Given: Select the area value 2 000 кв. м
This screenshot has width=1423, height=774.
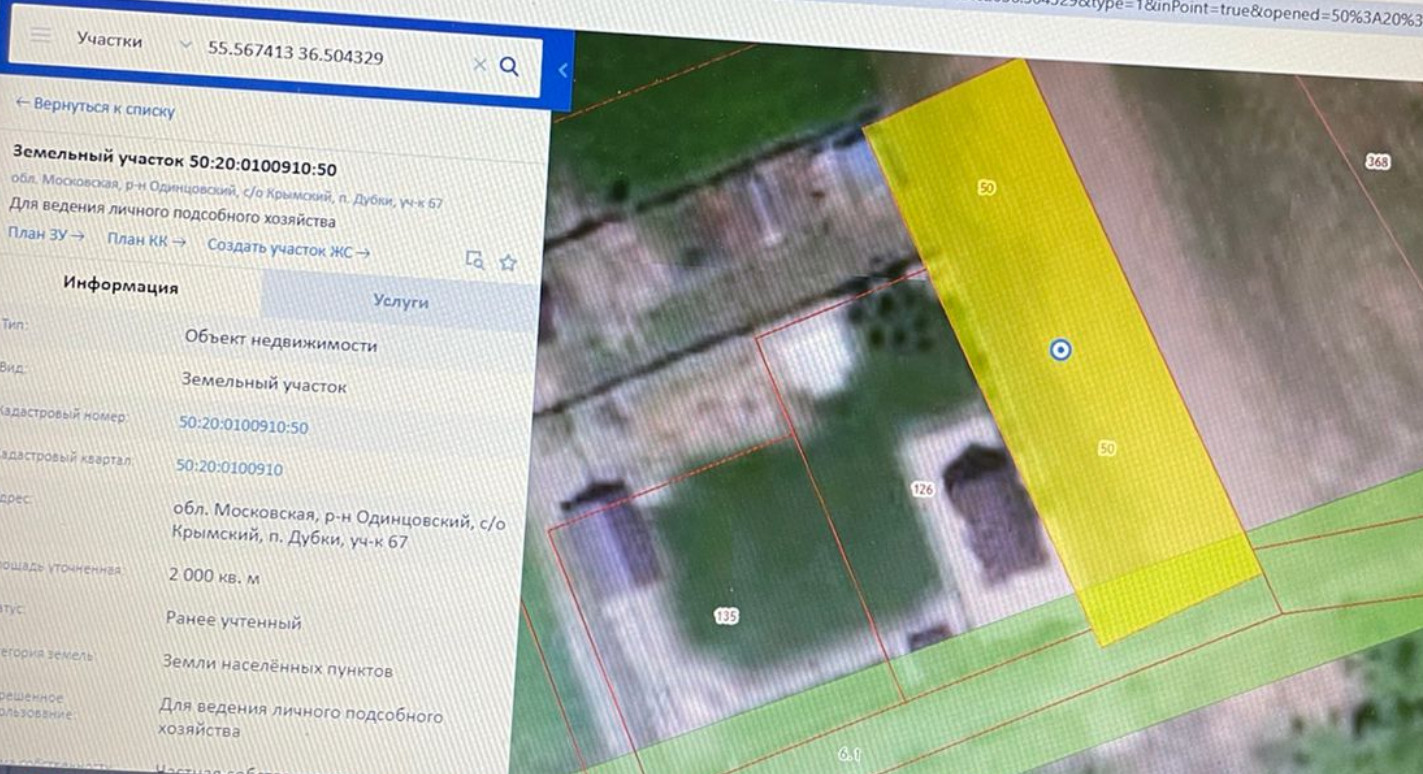Looking at the screenshot, I should (215, 577).
